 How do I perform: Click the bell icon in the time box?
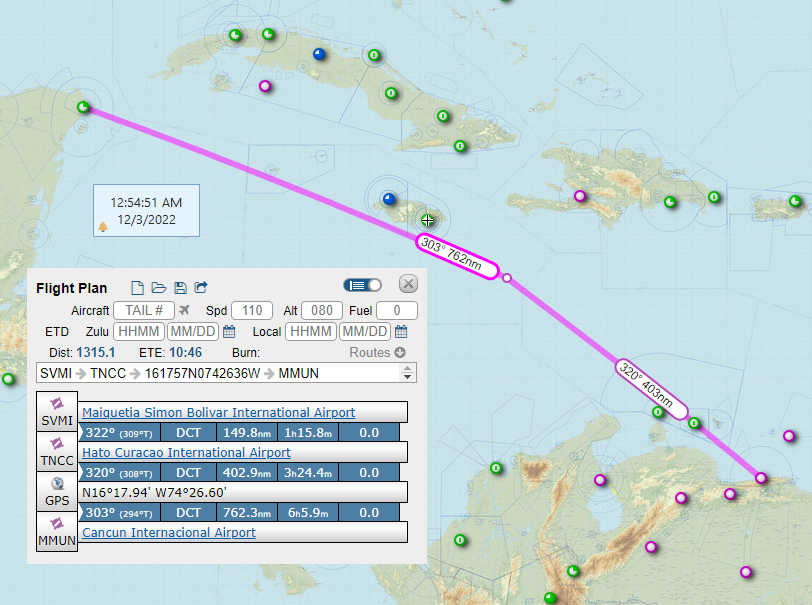point(103,226)
